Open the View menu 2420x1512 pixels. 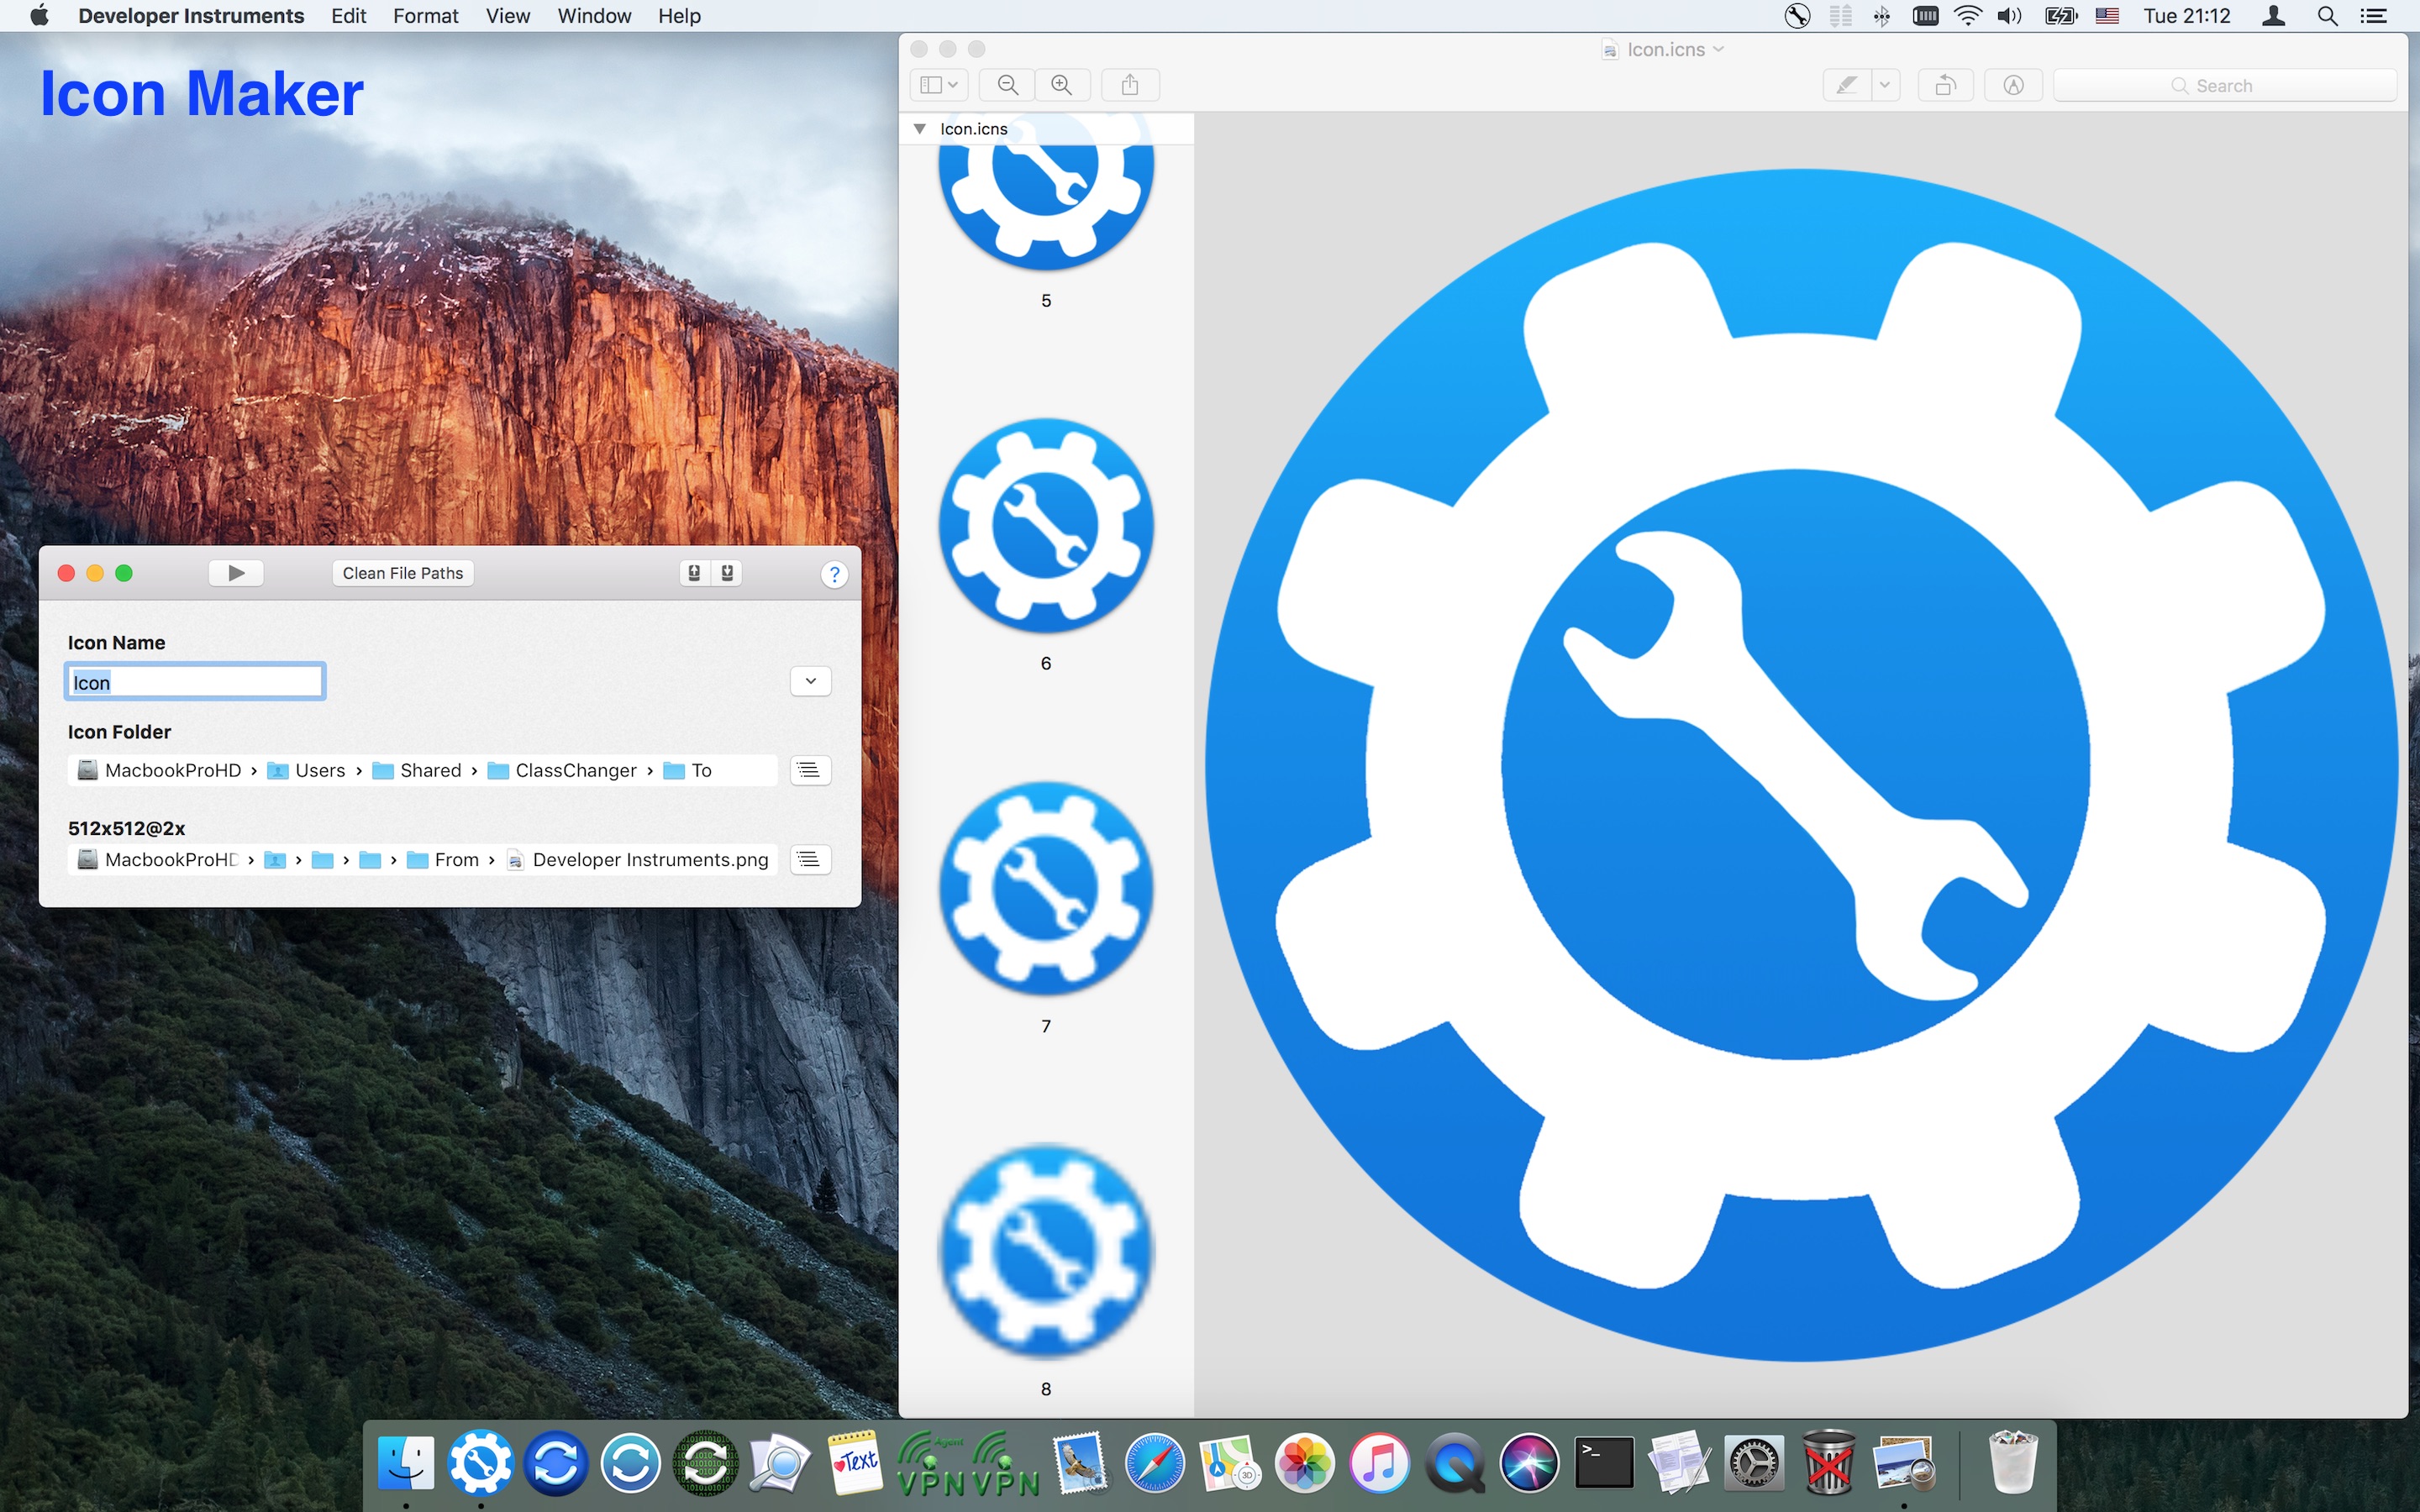click(508, 16)
